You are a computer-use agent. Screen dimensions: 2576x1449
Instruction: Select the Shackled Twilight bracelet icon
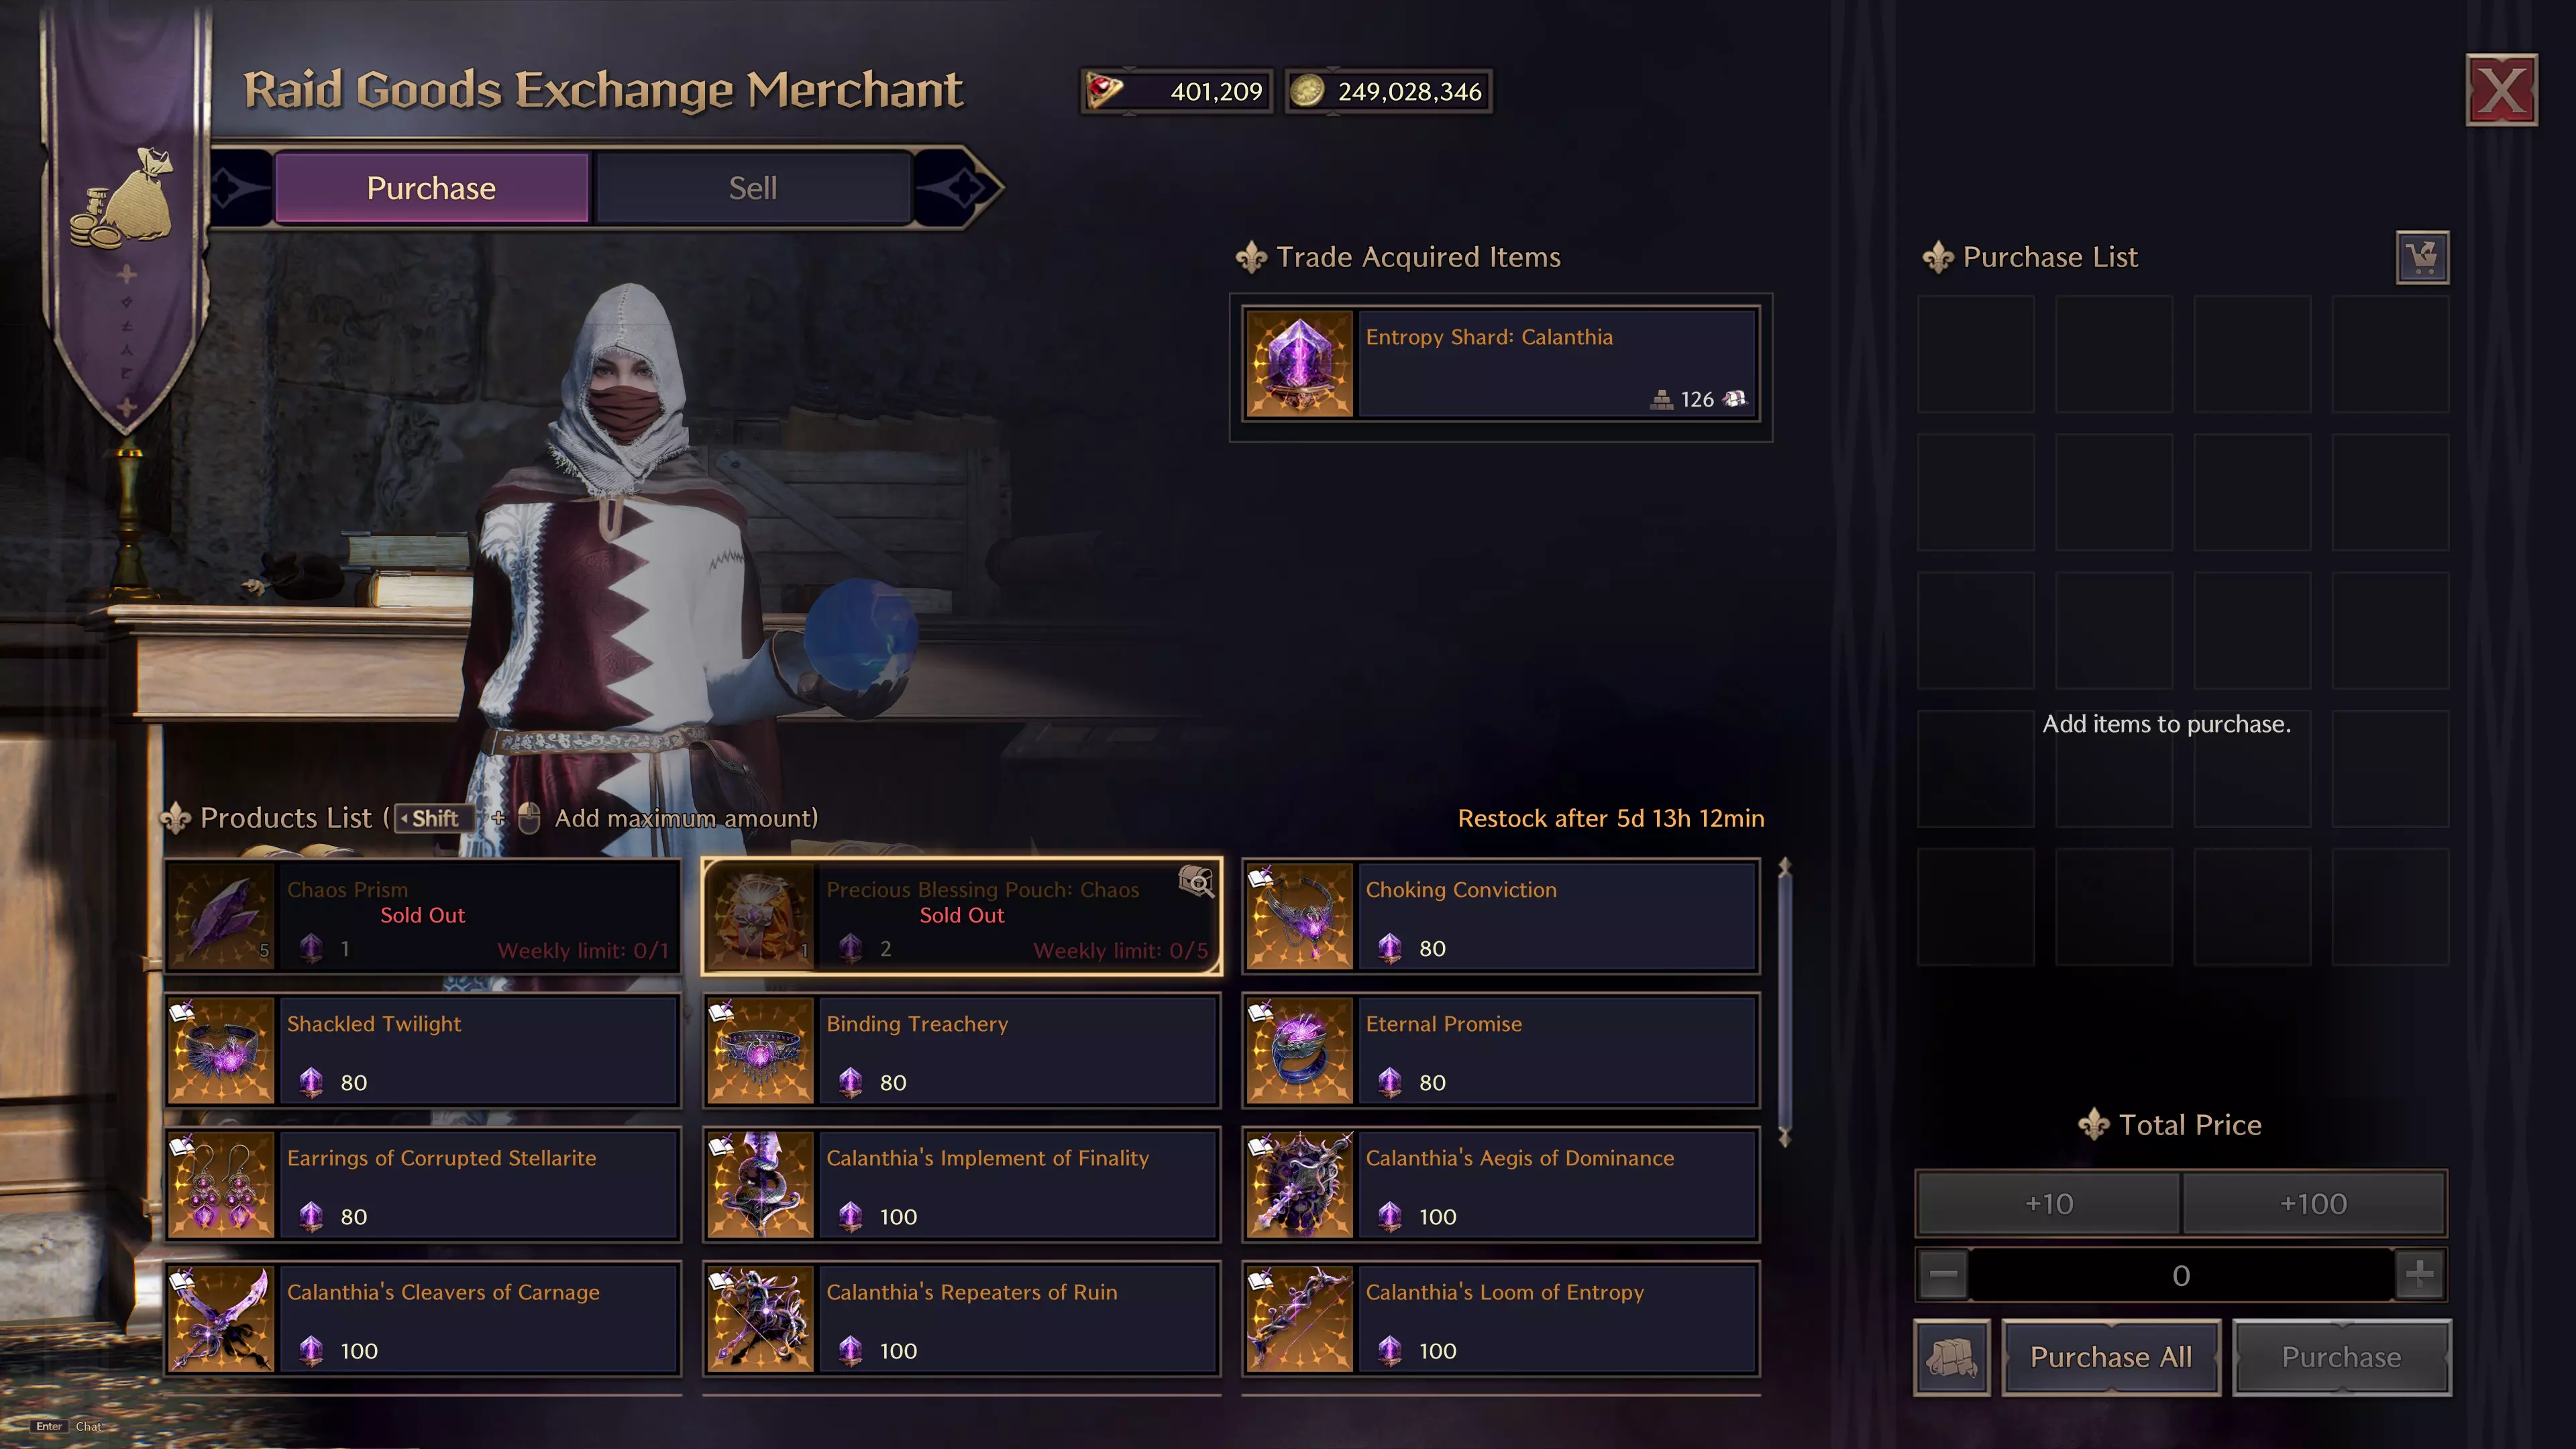[221, 1051]
